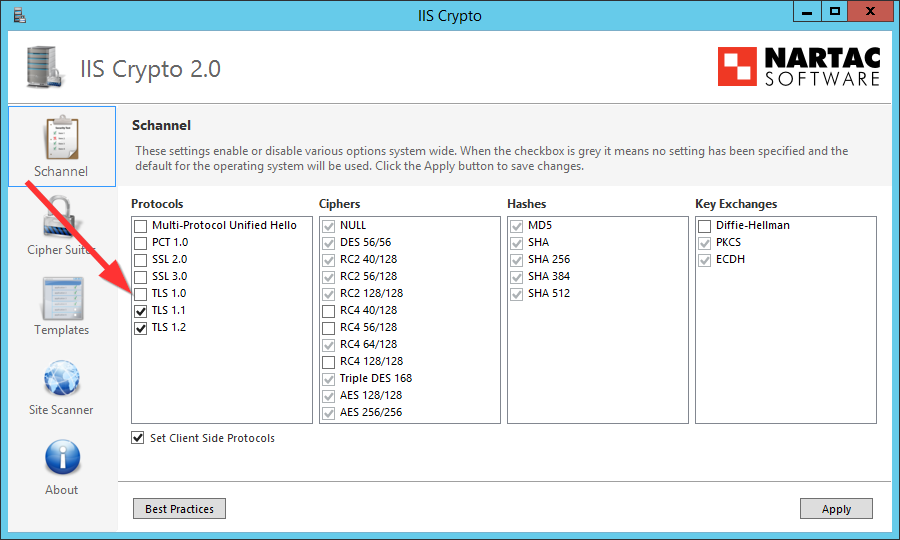Uncheck the TLS 1.2 protocol

tap(141, 328)
